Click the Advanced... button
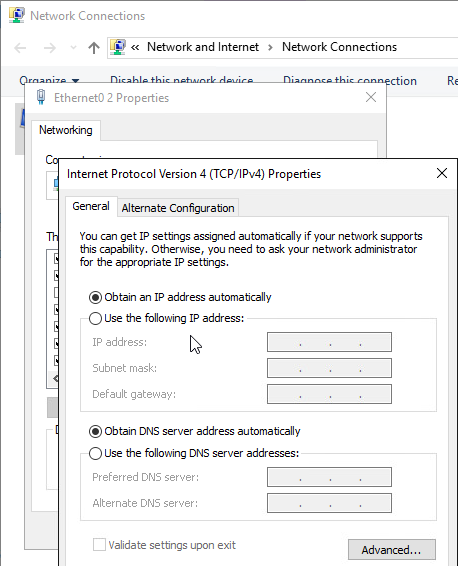The width and height of the screenshot is (458, 566). coord(392,550)
